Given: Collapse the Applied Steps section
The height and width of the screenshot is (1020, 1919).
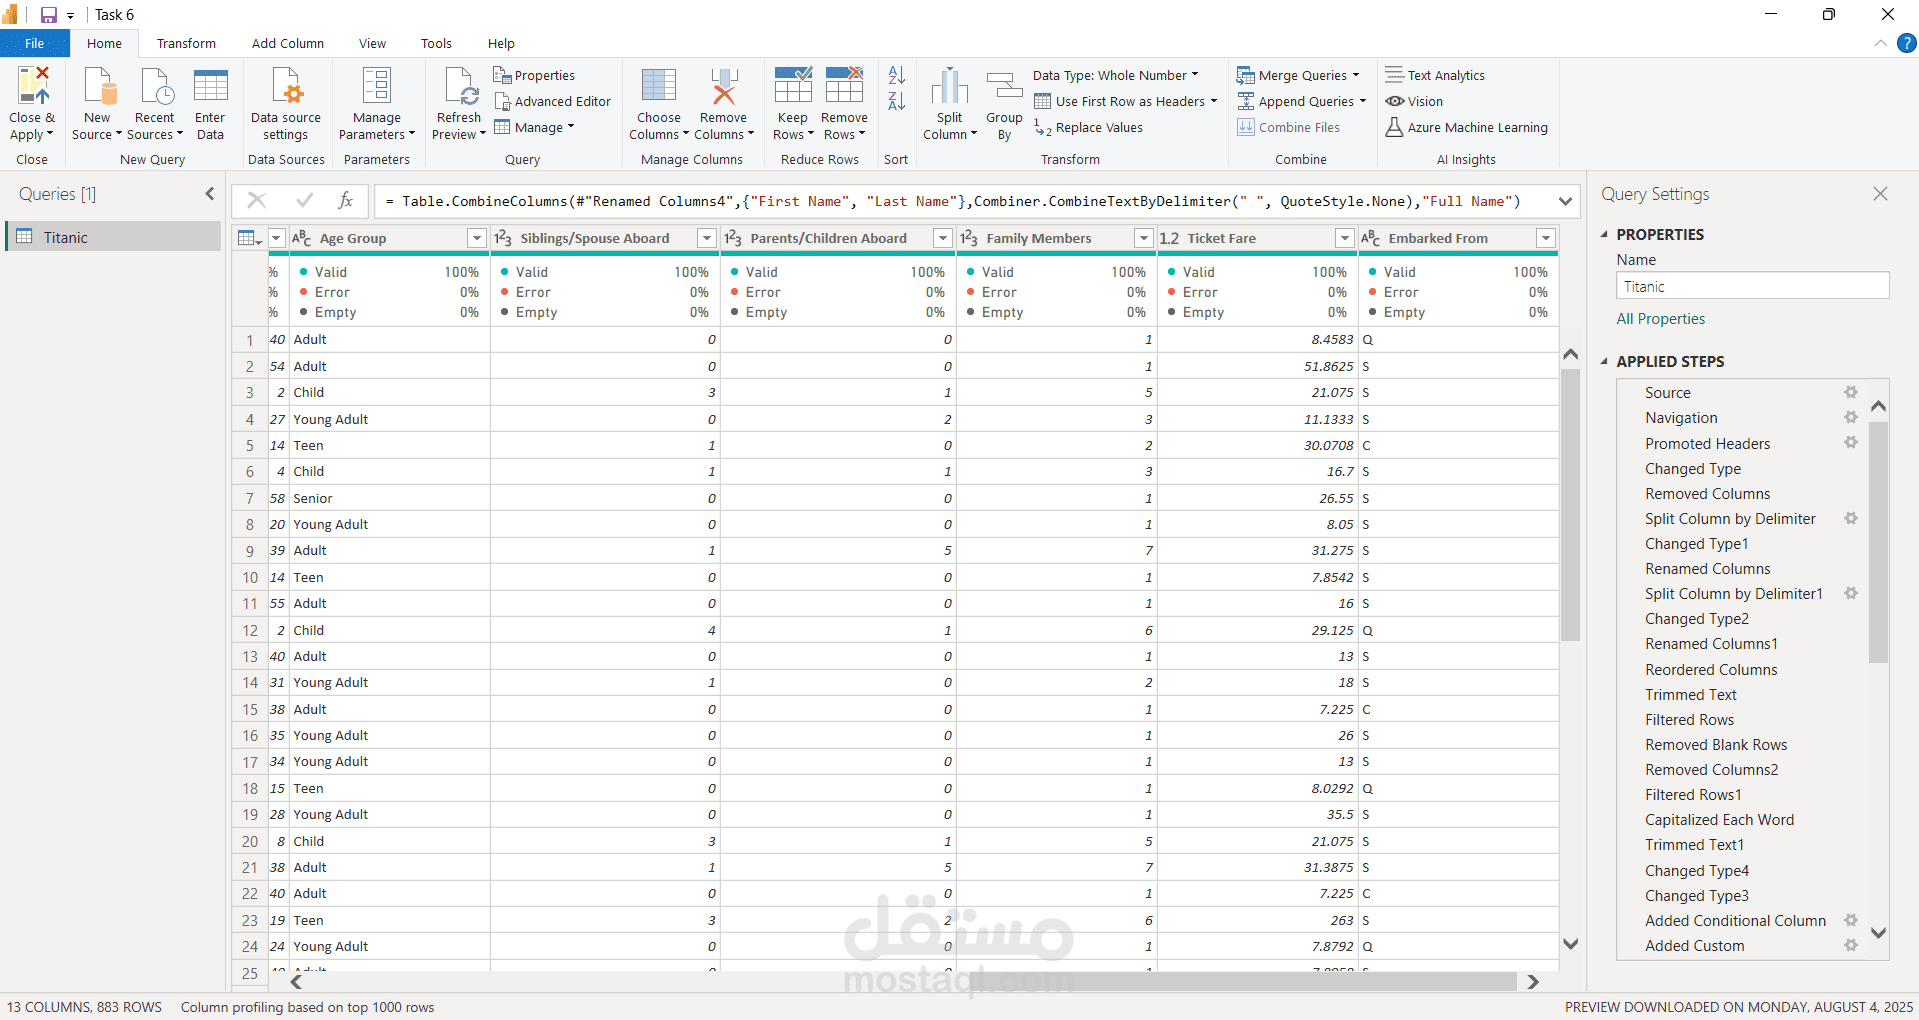Looking at the screenshot, I should [1605, 362].
